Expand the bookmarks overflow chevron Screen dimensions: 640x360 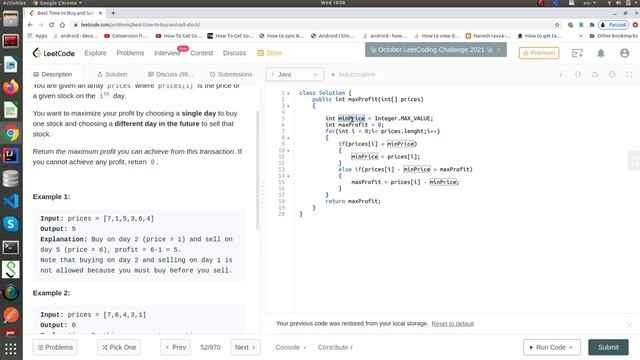point(580,36)
